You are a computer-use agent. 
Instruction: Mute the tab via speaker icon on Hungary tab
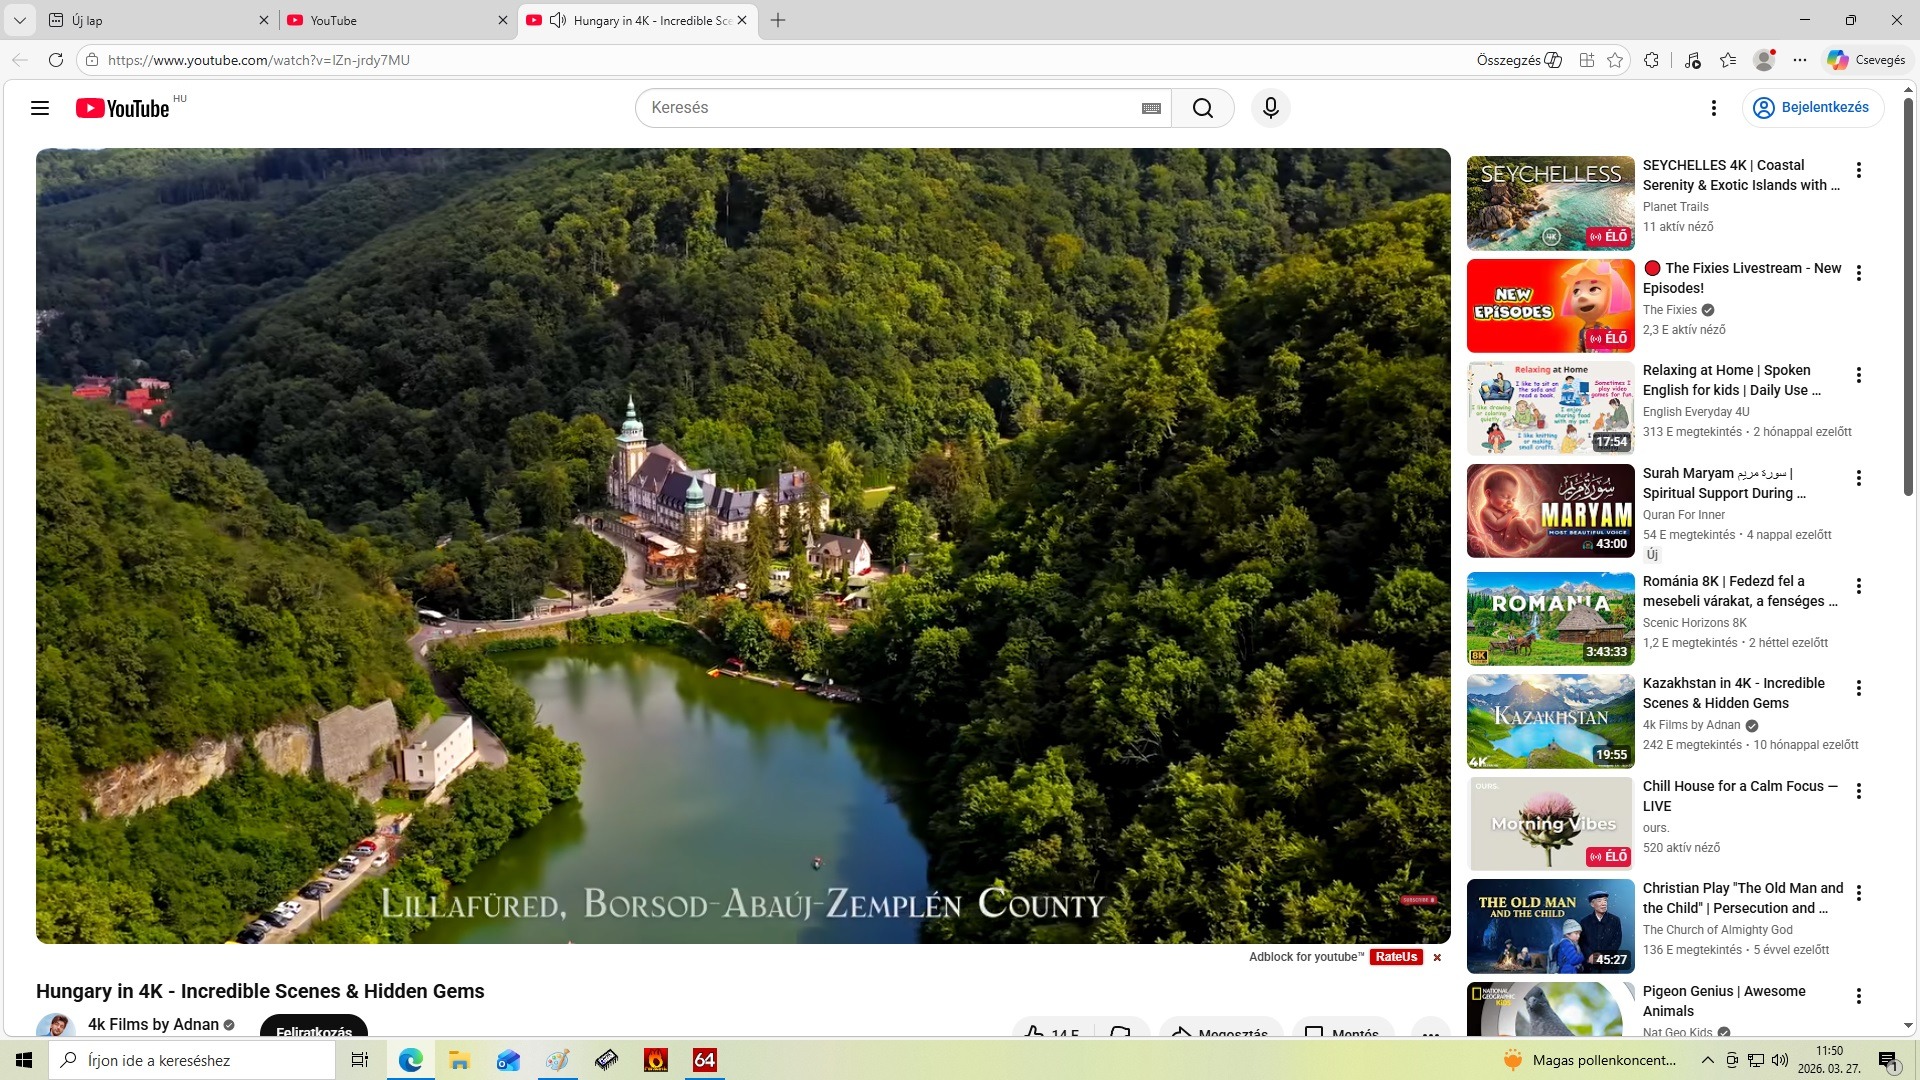pyautogui.click(x=558, y=20)
